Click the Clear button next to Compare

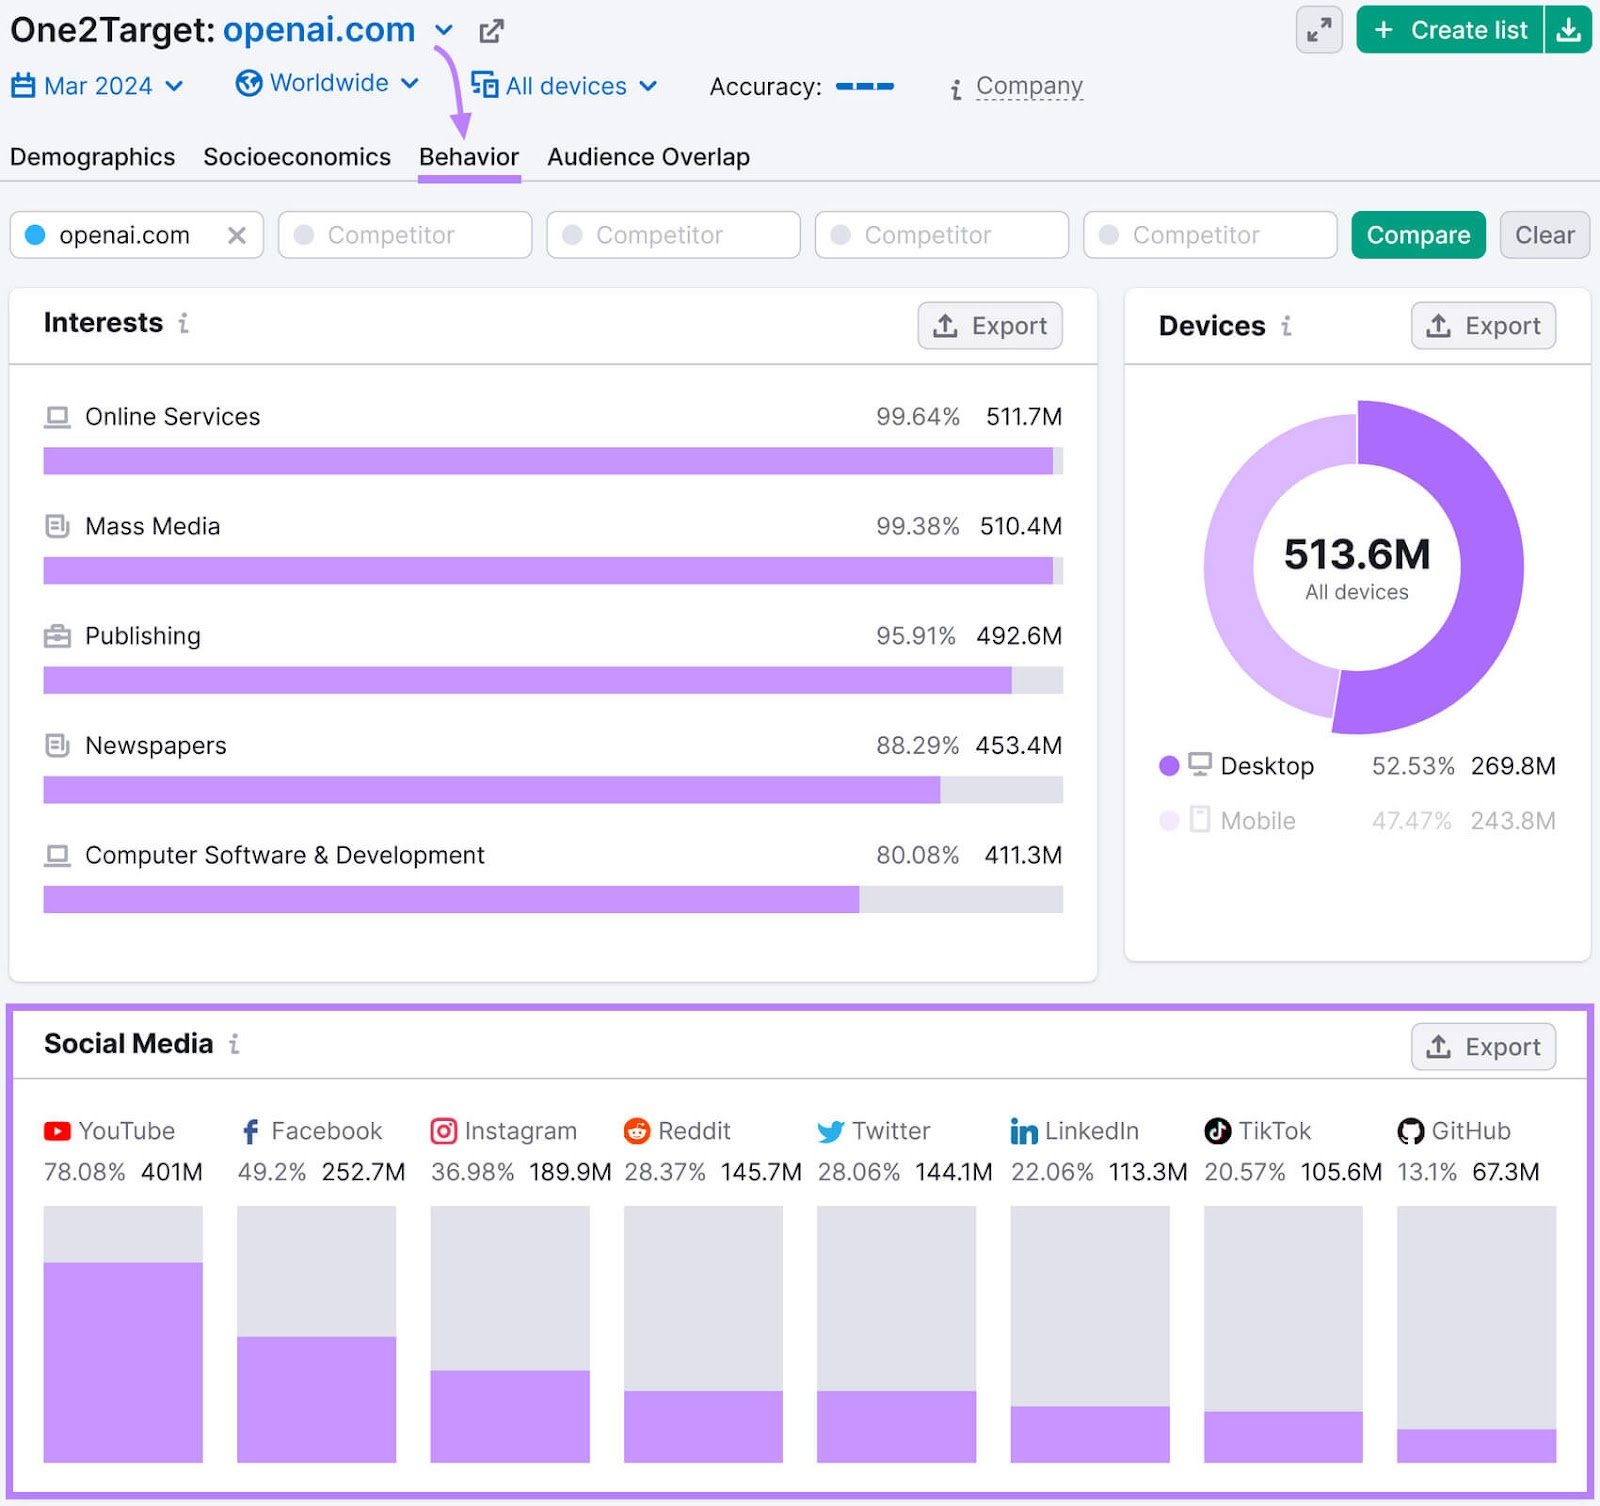[1544, 235]
